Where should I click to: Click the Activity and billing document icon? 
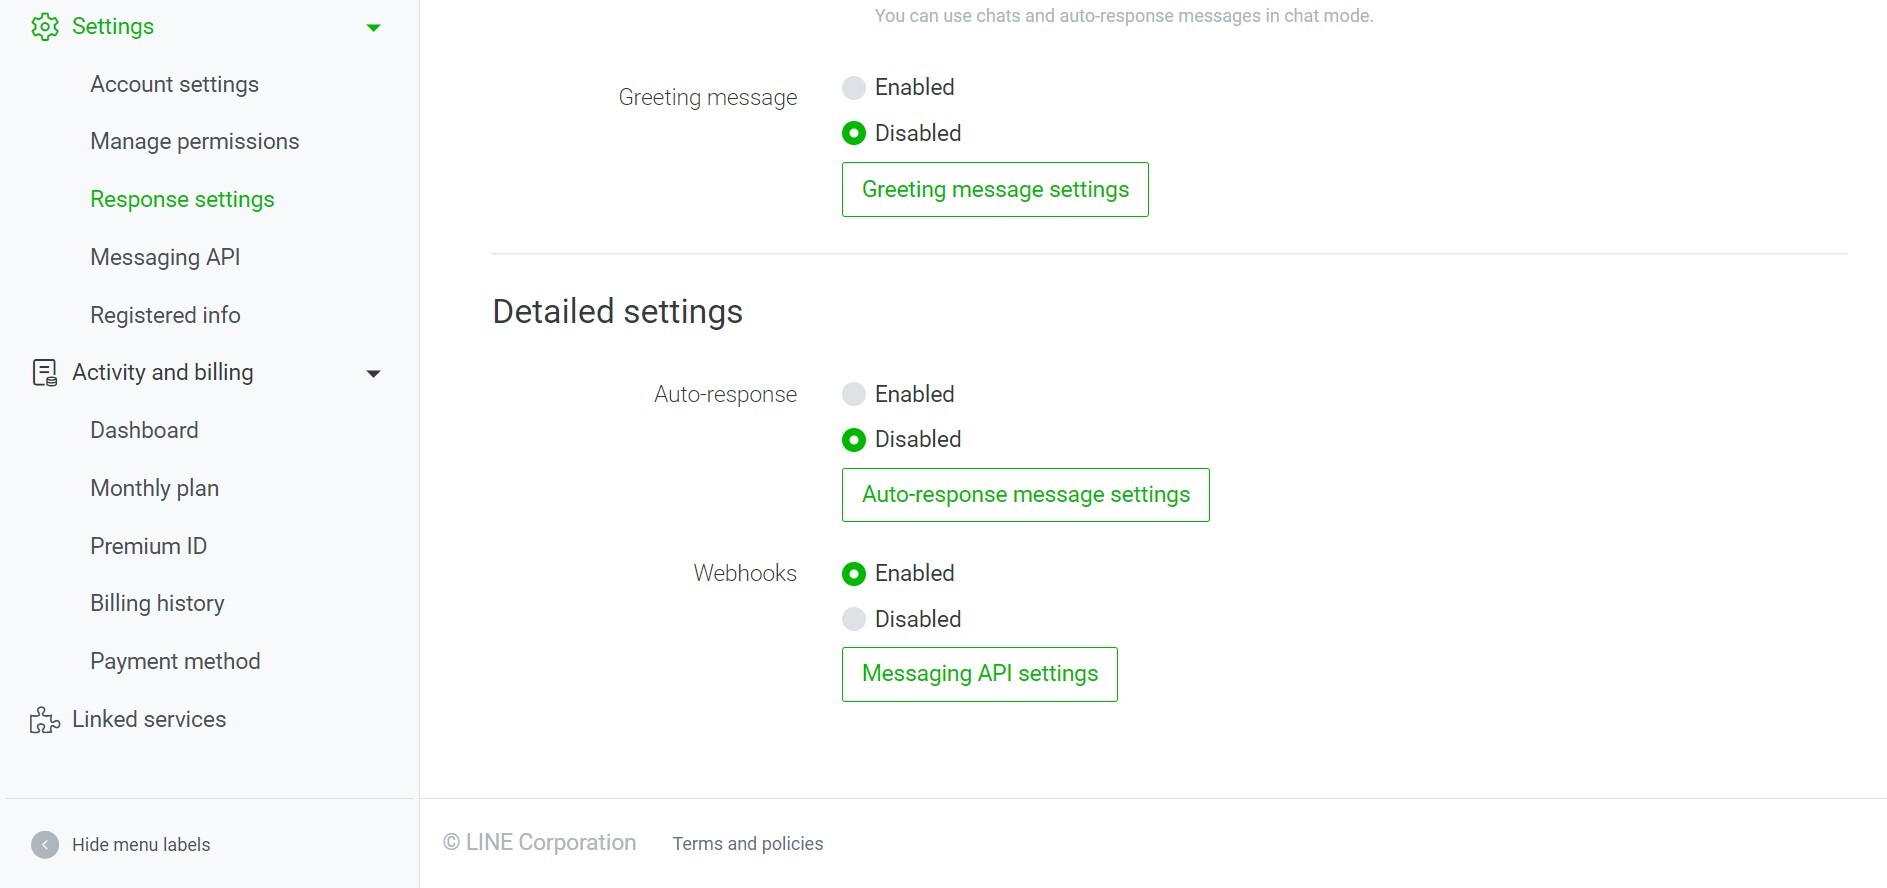point(45,373)
